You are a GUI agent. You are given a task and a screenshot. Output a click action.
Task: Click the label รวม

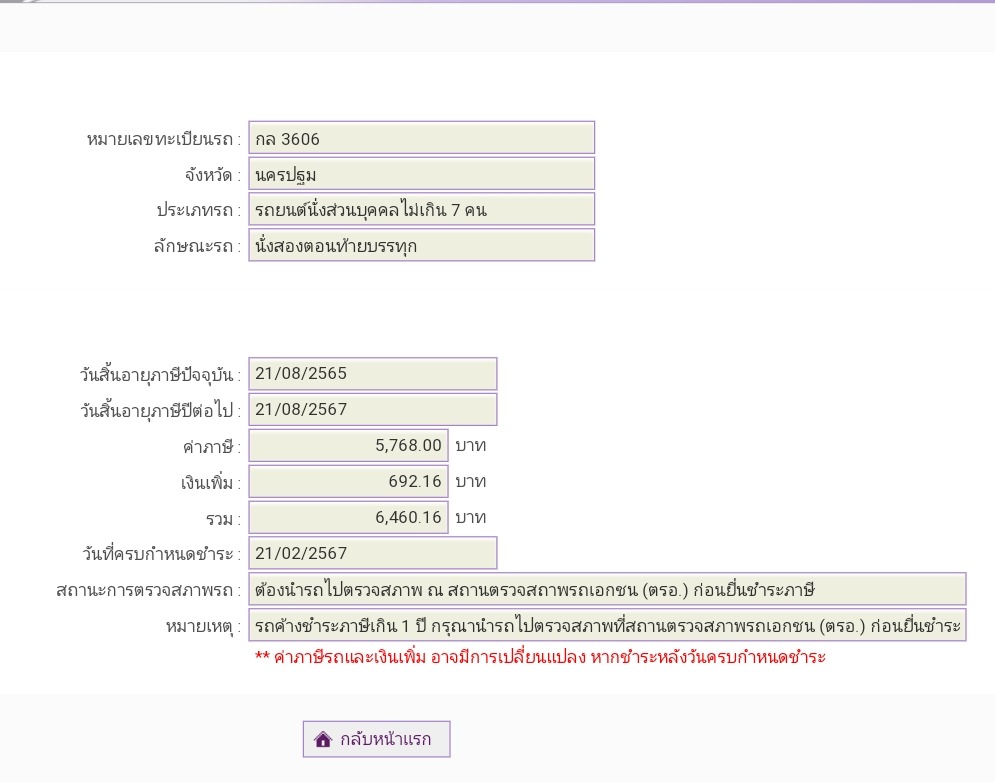coord(223,519)
